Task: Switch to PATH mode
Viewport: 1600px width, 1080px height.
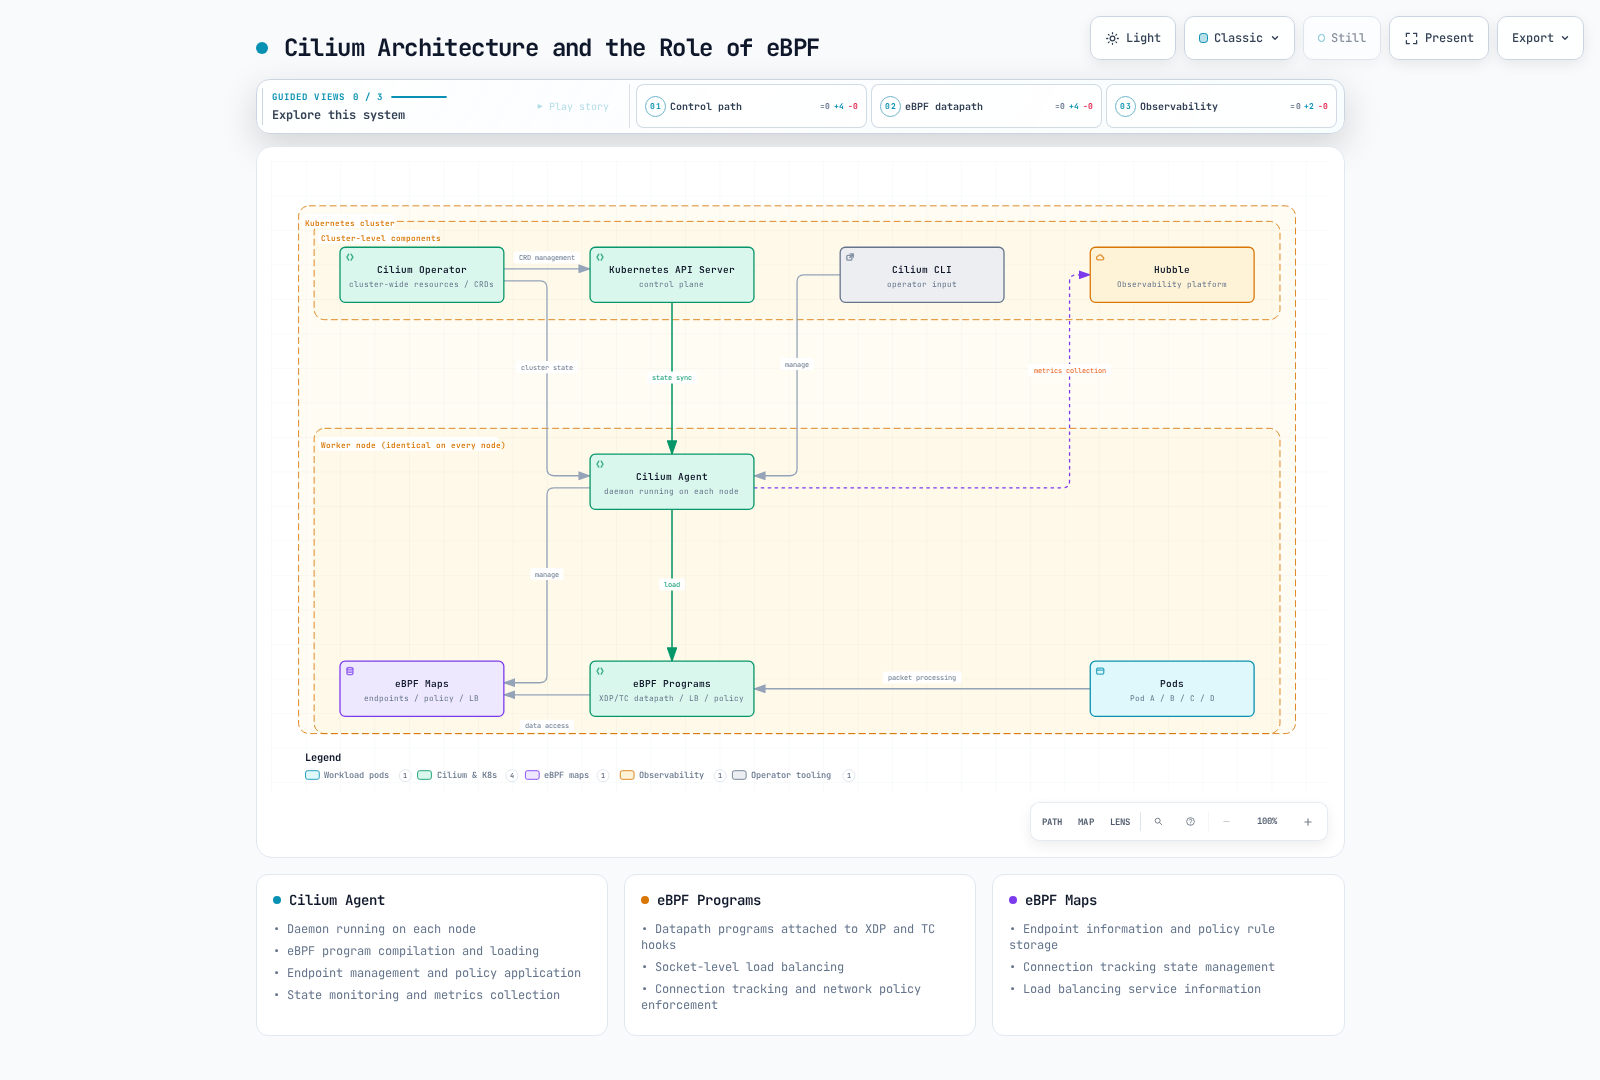Action: click(1052, 822)
